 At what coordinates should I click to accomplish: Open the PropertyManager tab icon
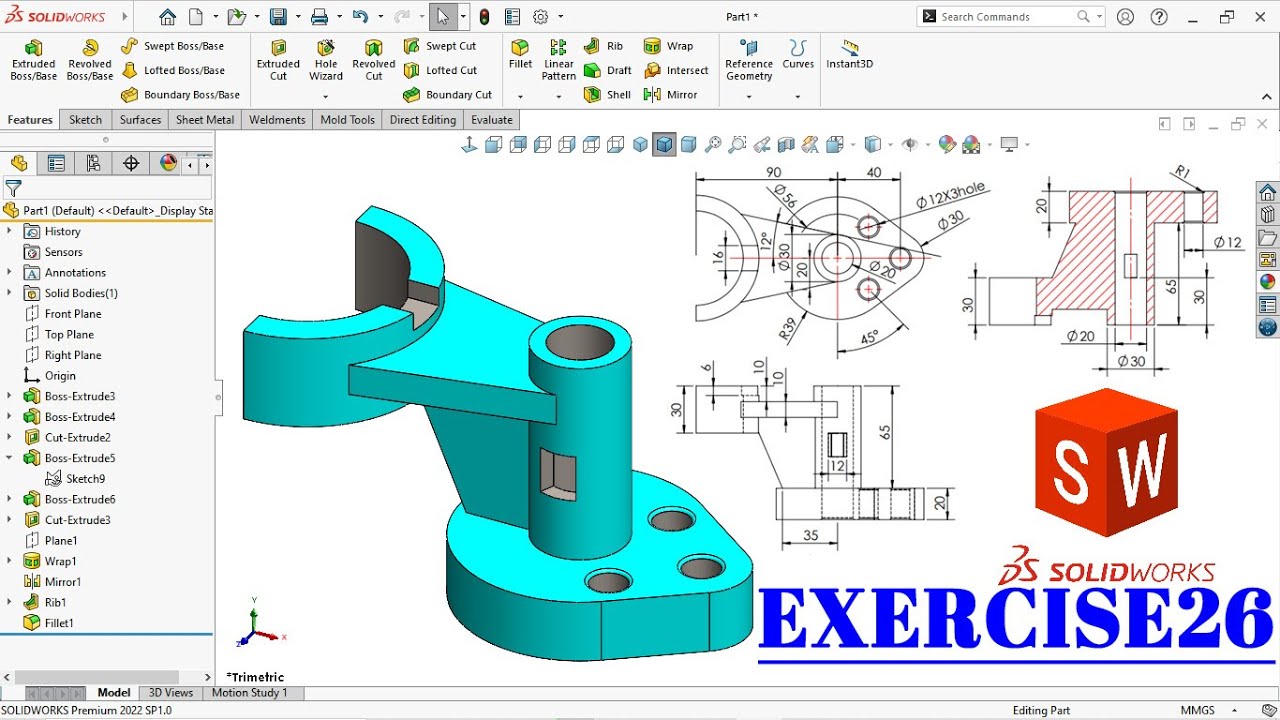pyautogui.click(x=56, y=163)
